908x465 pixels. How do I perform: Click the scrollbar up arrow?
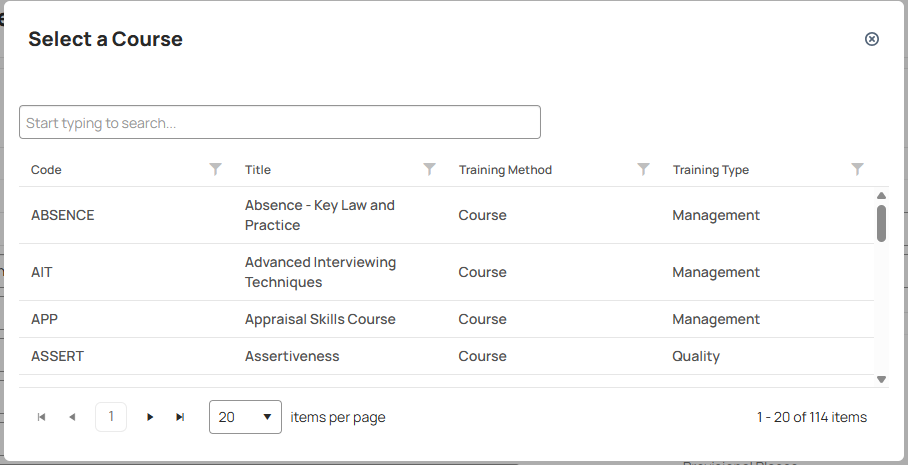pyautogui.click(x=881, y=196)
